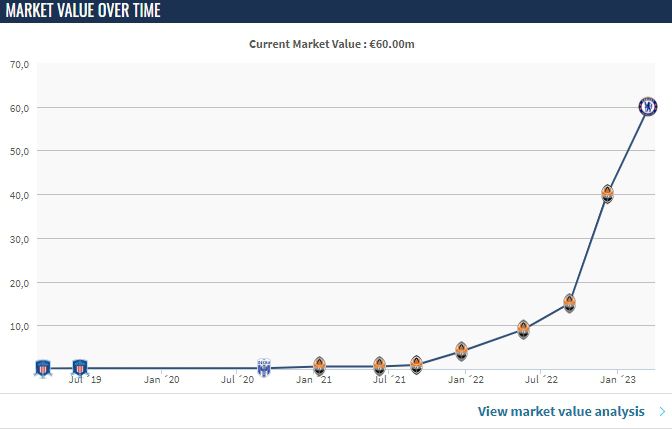Click the Shakhtar crest at Jul '21
Screen dimensions: 672x429
coord(379,365)
